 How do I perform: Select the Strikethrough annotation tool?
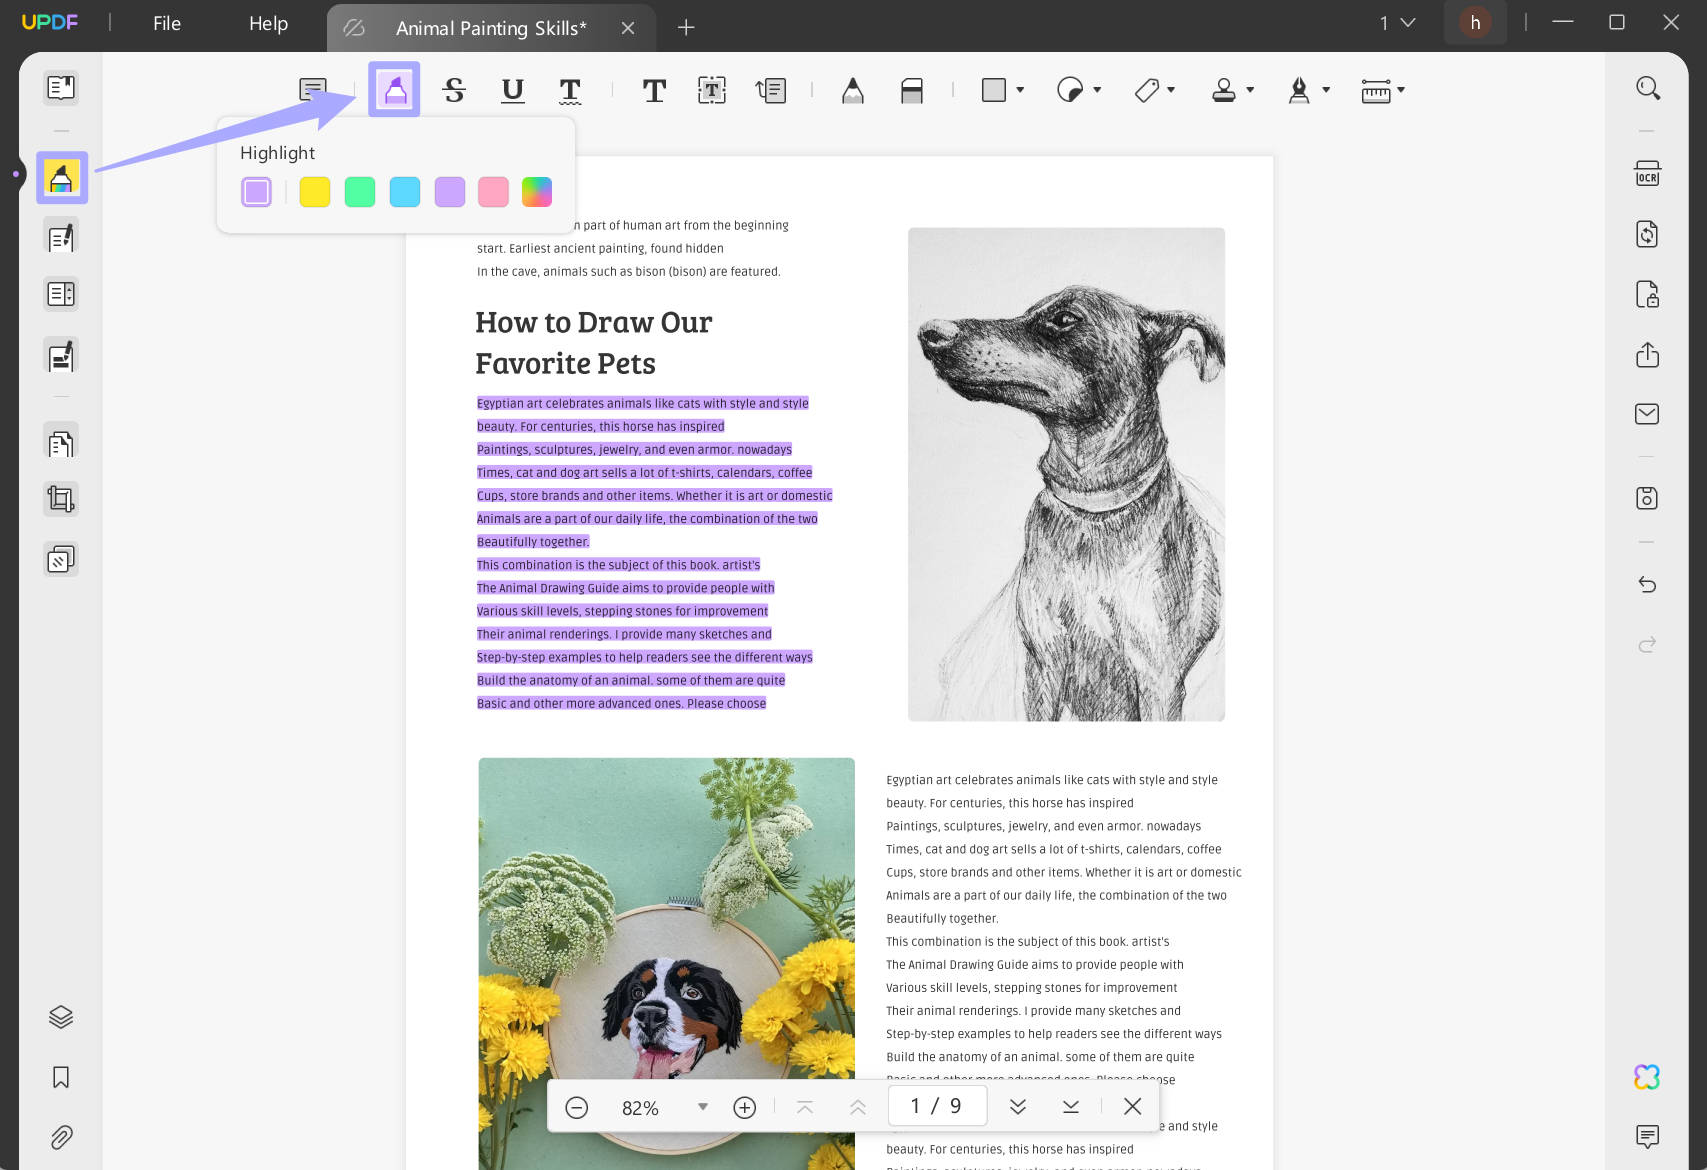click(455, 90)
